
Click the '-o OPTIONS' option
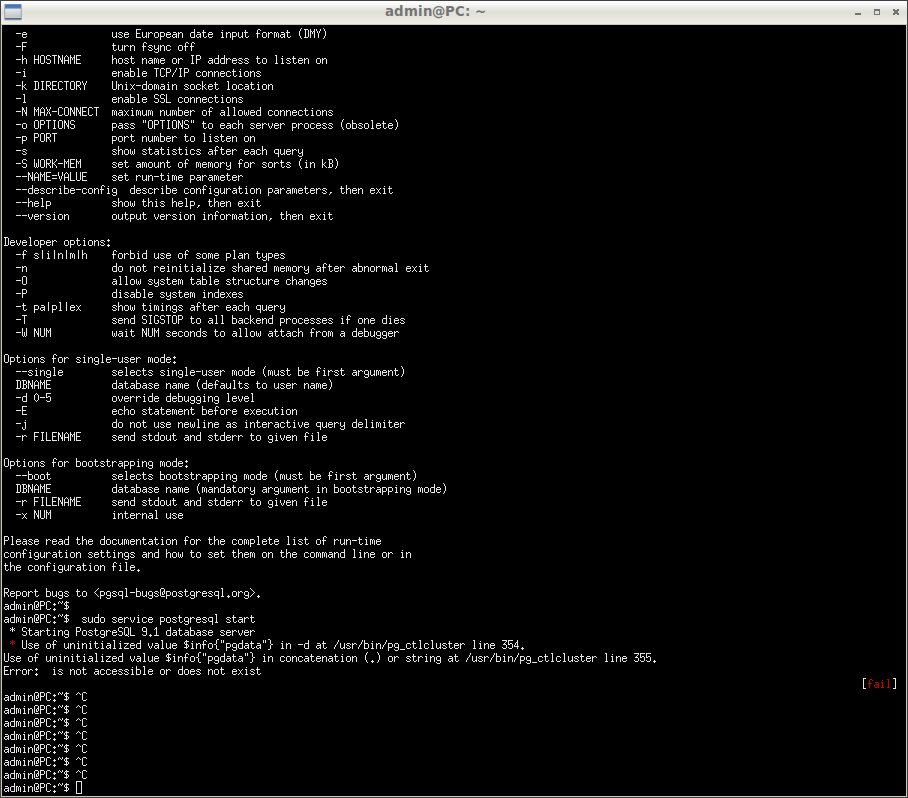tap(45, 125)
